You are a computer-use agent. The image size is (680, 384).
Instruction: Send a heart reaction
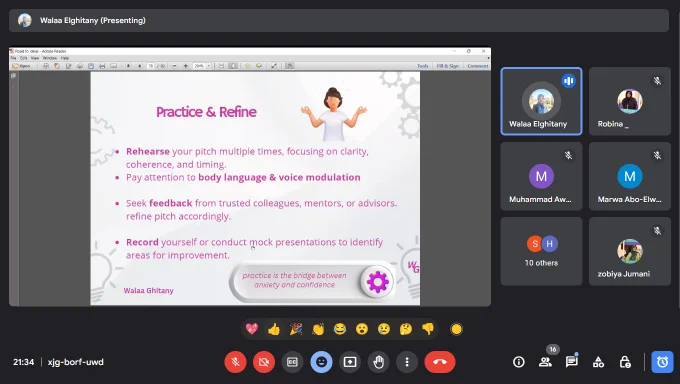pyautogui.click(x=252, y=329)
